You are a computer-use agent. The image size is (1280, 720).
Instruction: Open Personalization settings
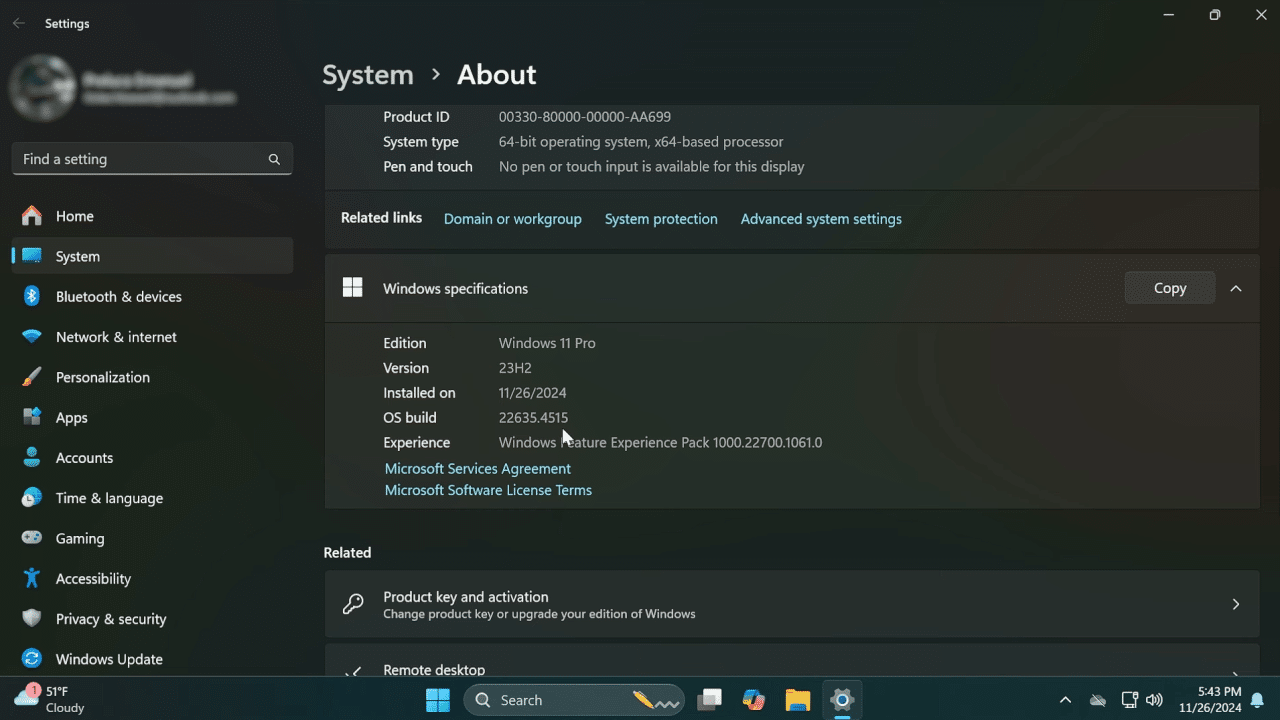tap(152, 377)
